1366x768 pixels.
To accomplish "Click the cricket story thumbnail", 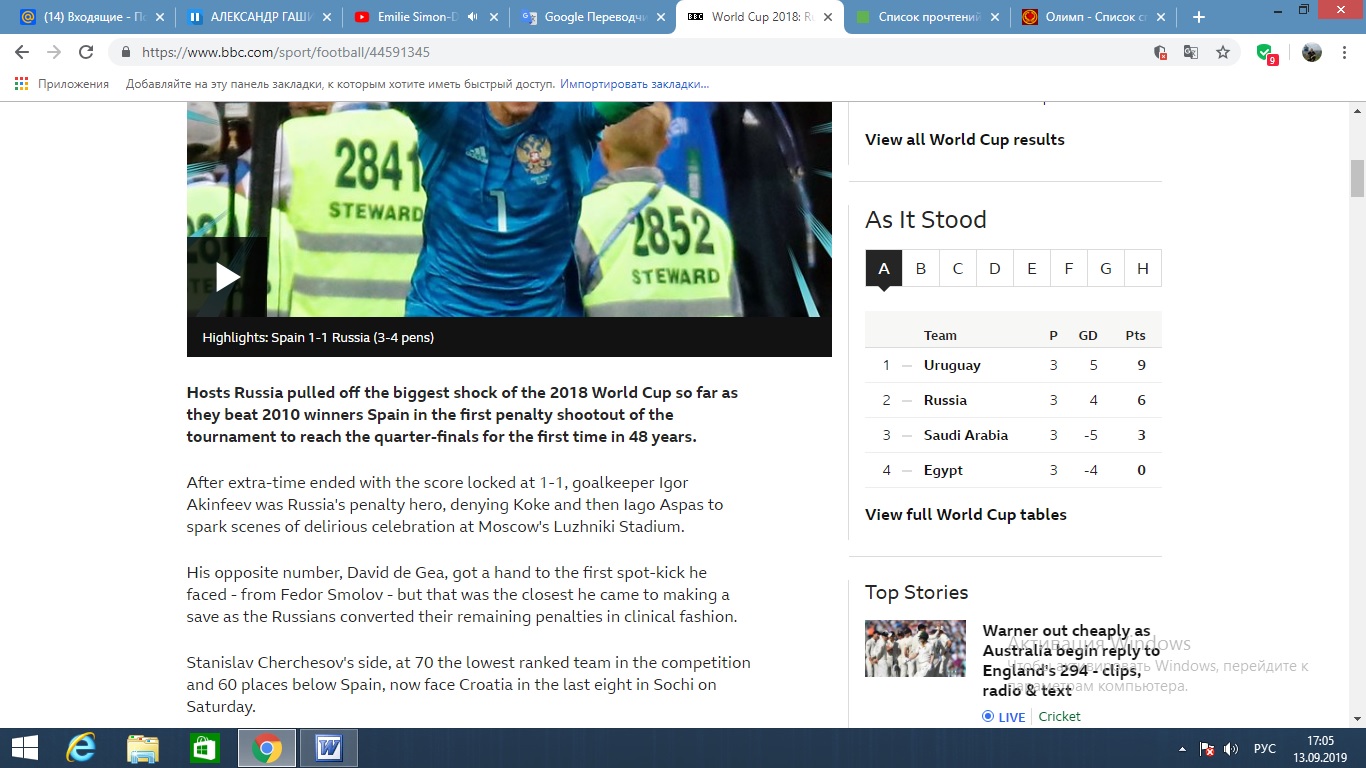I will click(915, 648).
